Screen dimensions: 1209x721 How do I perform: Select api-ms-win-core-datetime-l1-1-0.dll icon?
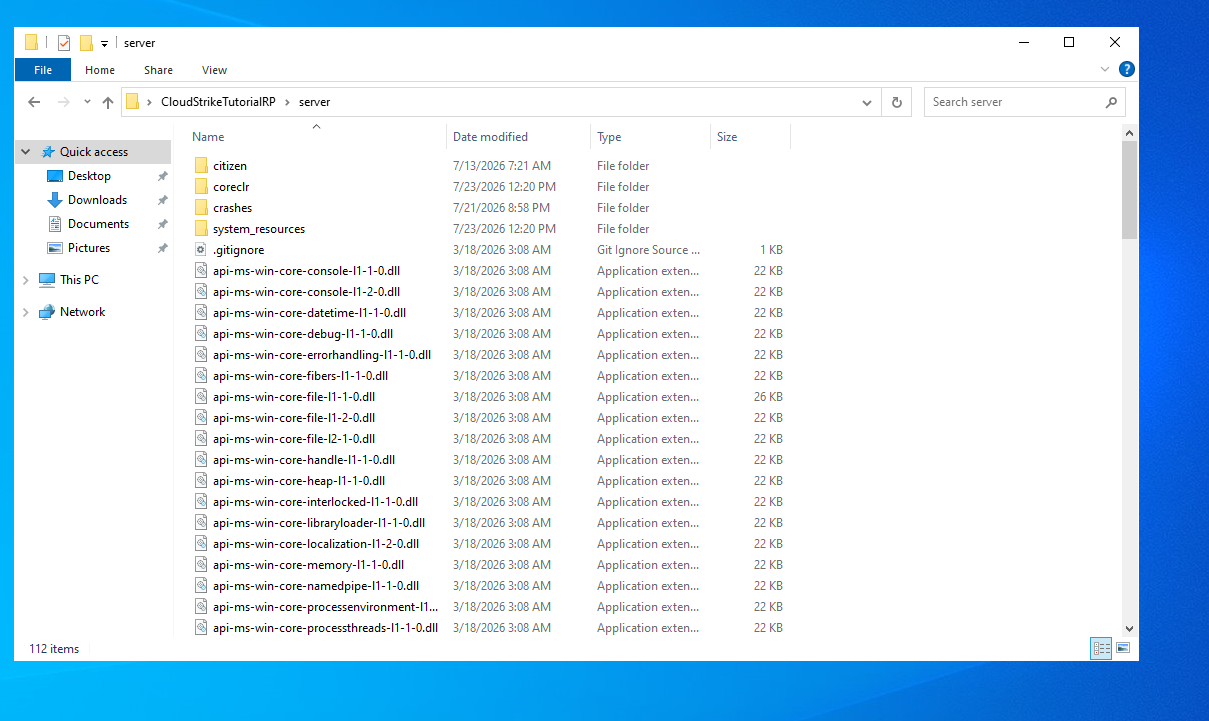(200, 313)
